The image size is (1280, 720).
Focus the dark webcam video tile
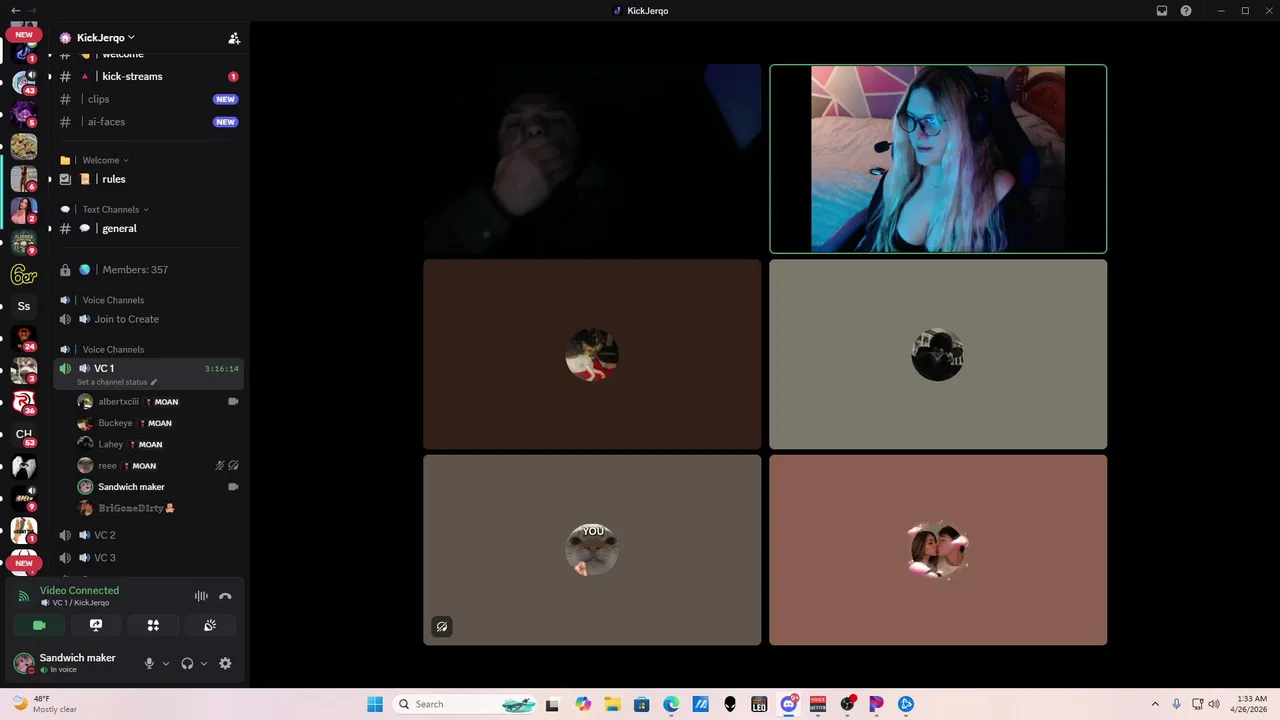pos(592,159)
